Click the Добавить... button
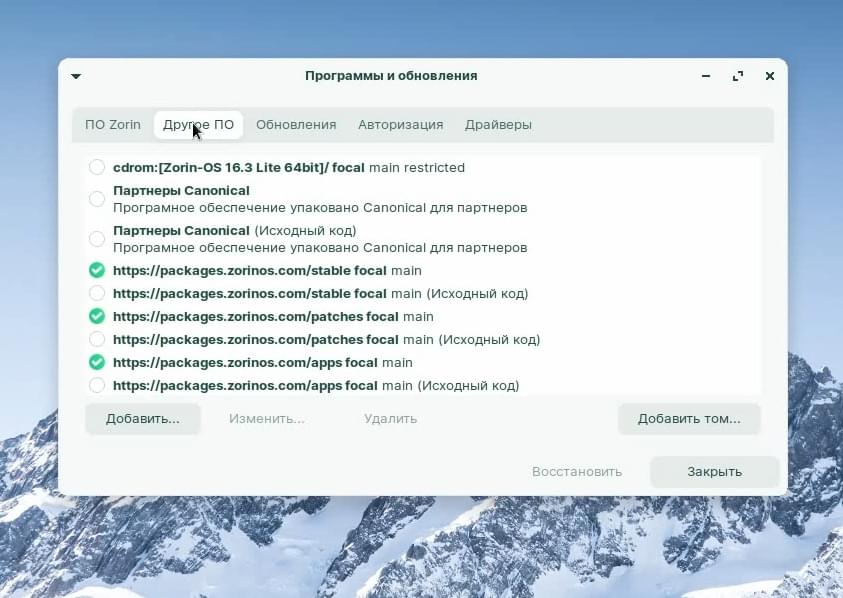This screenshot has height=598, width=843. pyautogui.click(x=142, y=419)
